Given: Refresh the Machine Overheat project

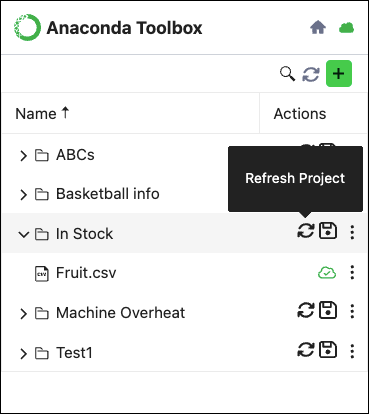Looking at the screenshot, I should [306, 310].
